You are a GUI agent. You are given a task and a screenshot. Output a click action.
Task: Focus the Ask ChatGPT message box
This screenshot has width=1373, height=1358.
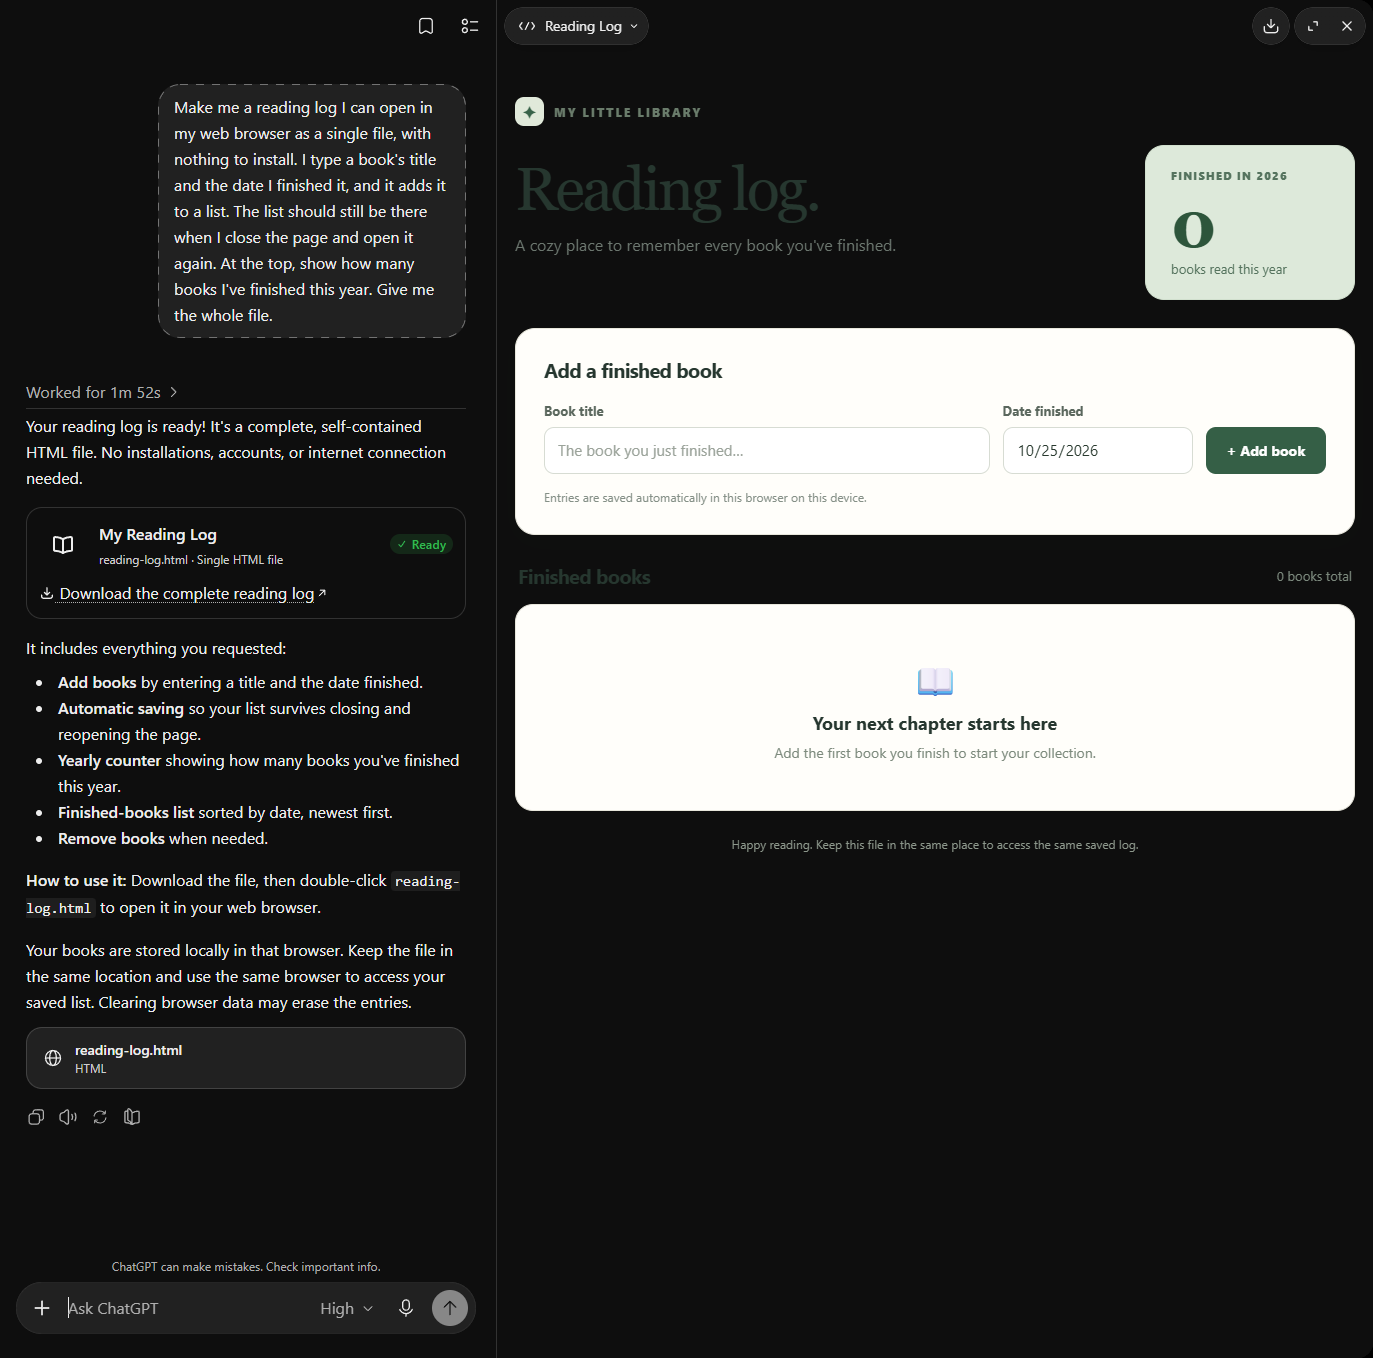(185, 1308)
